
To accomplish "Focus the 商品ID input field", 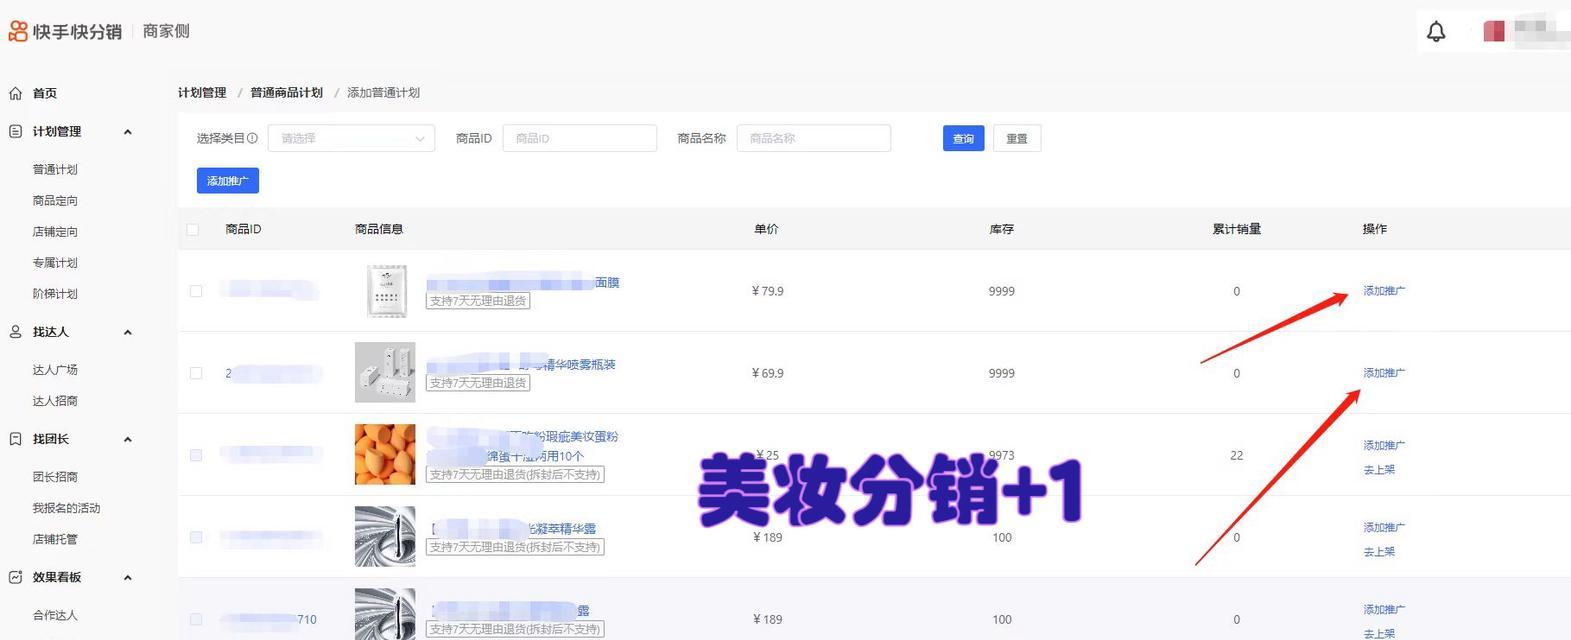I will pos(579,138).
